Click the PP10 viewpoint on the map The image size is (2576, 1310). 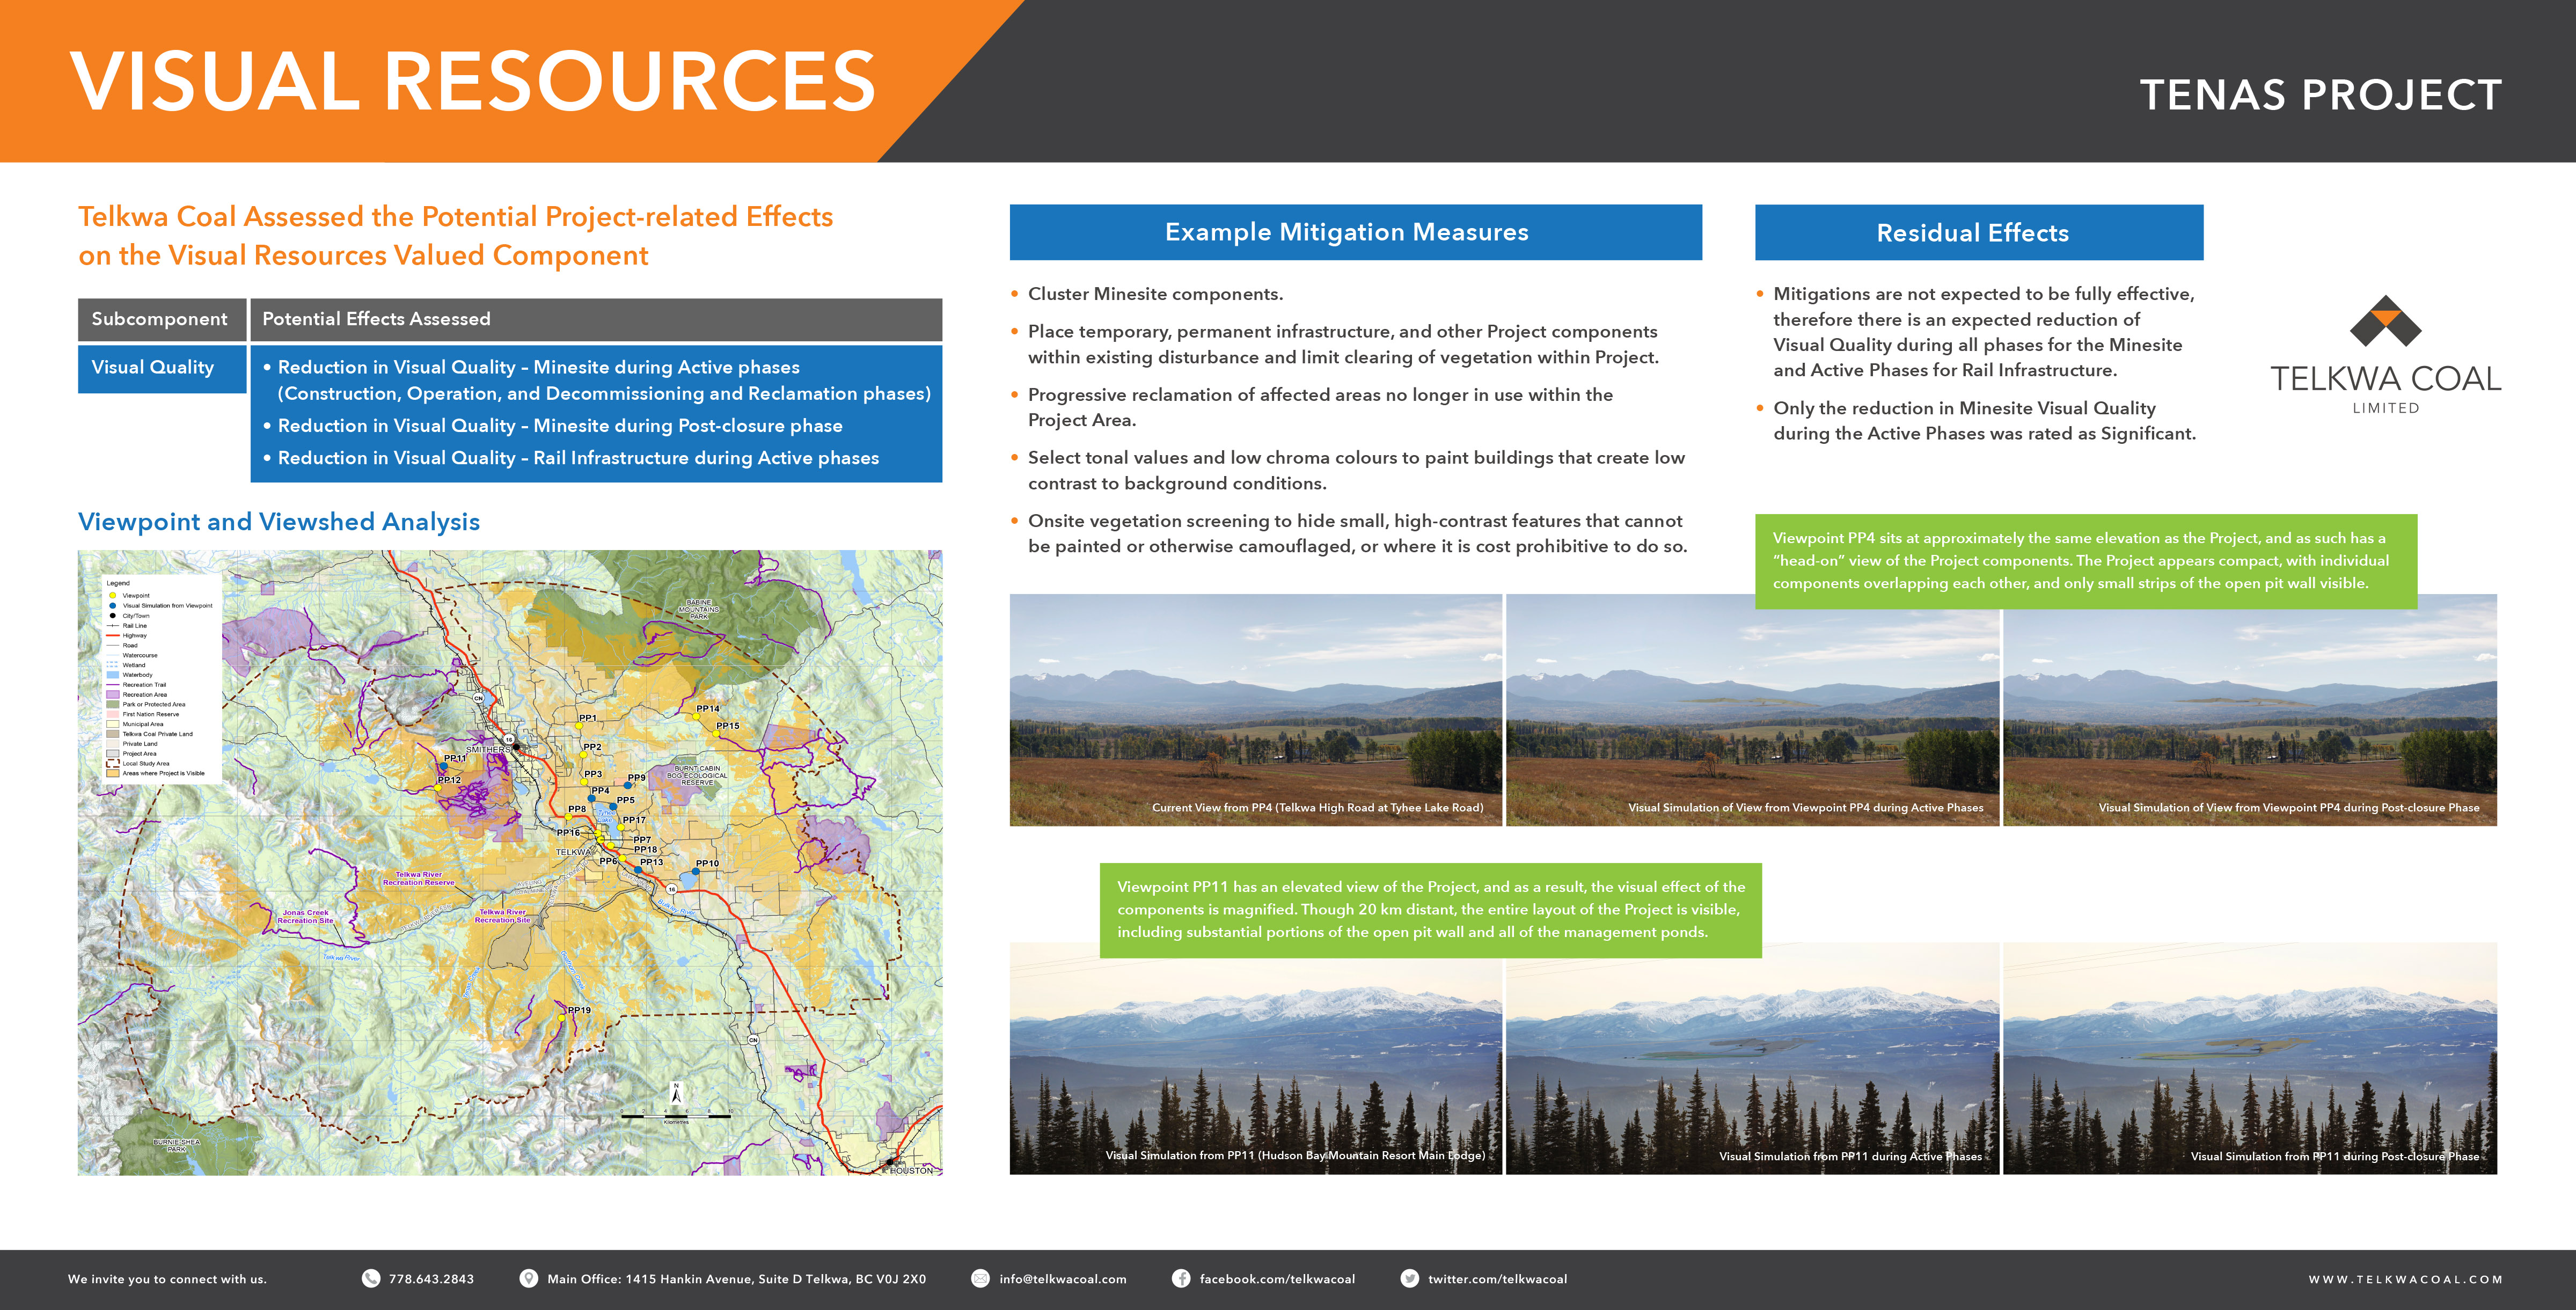tap(696, 871)
